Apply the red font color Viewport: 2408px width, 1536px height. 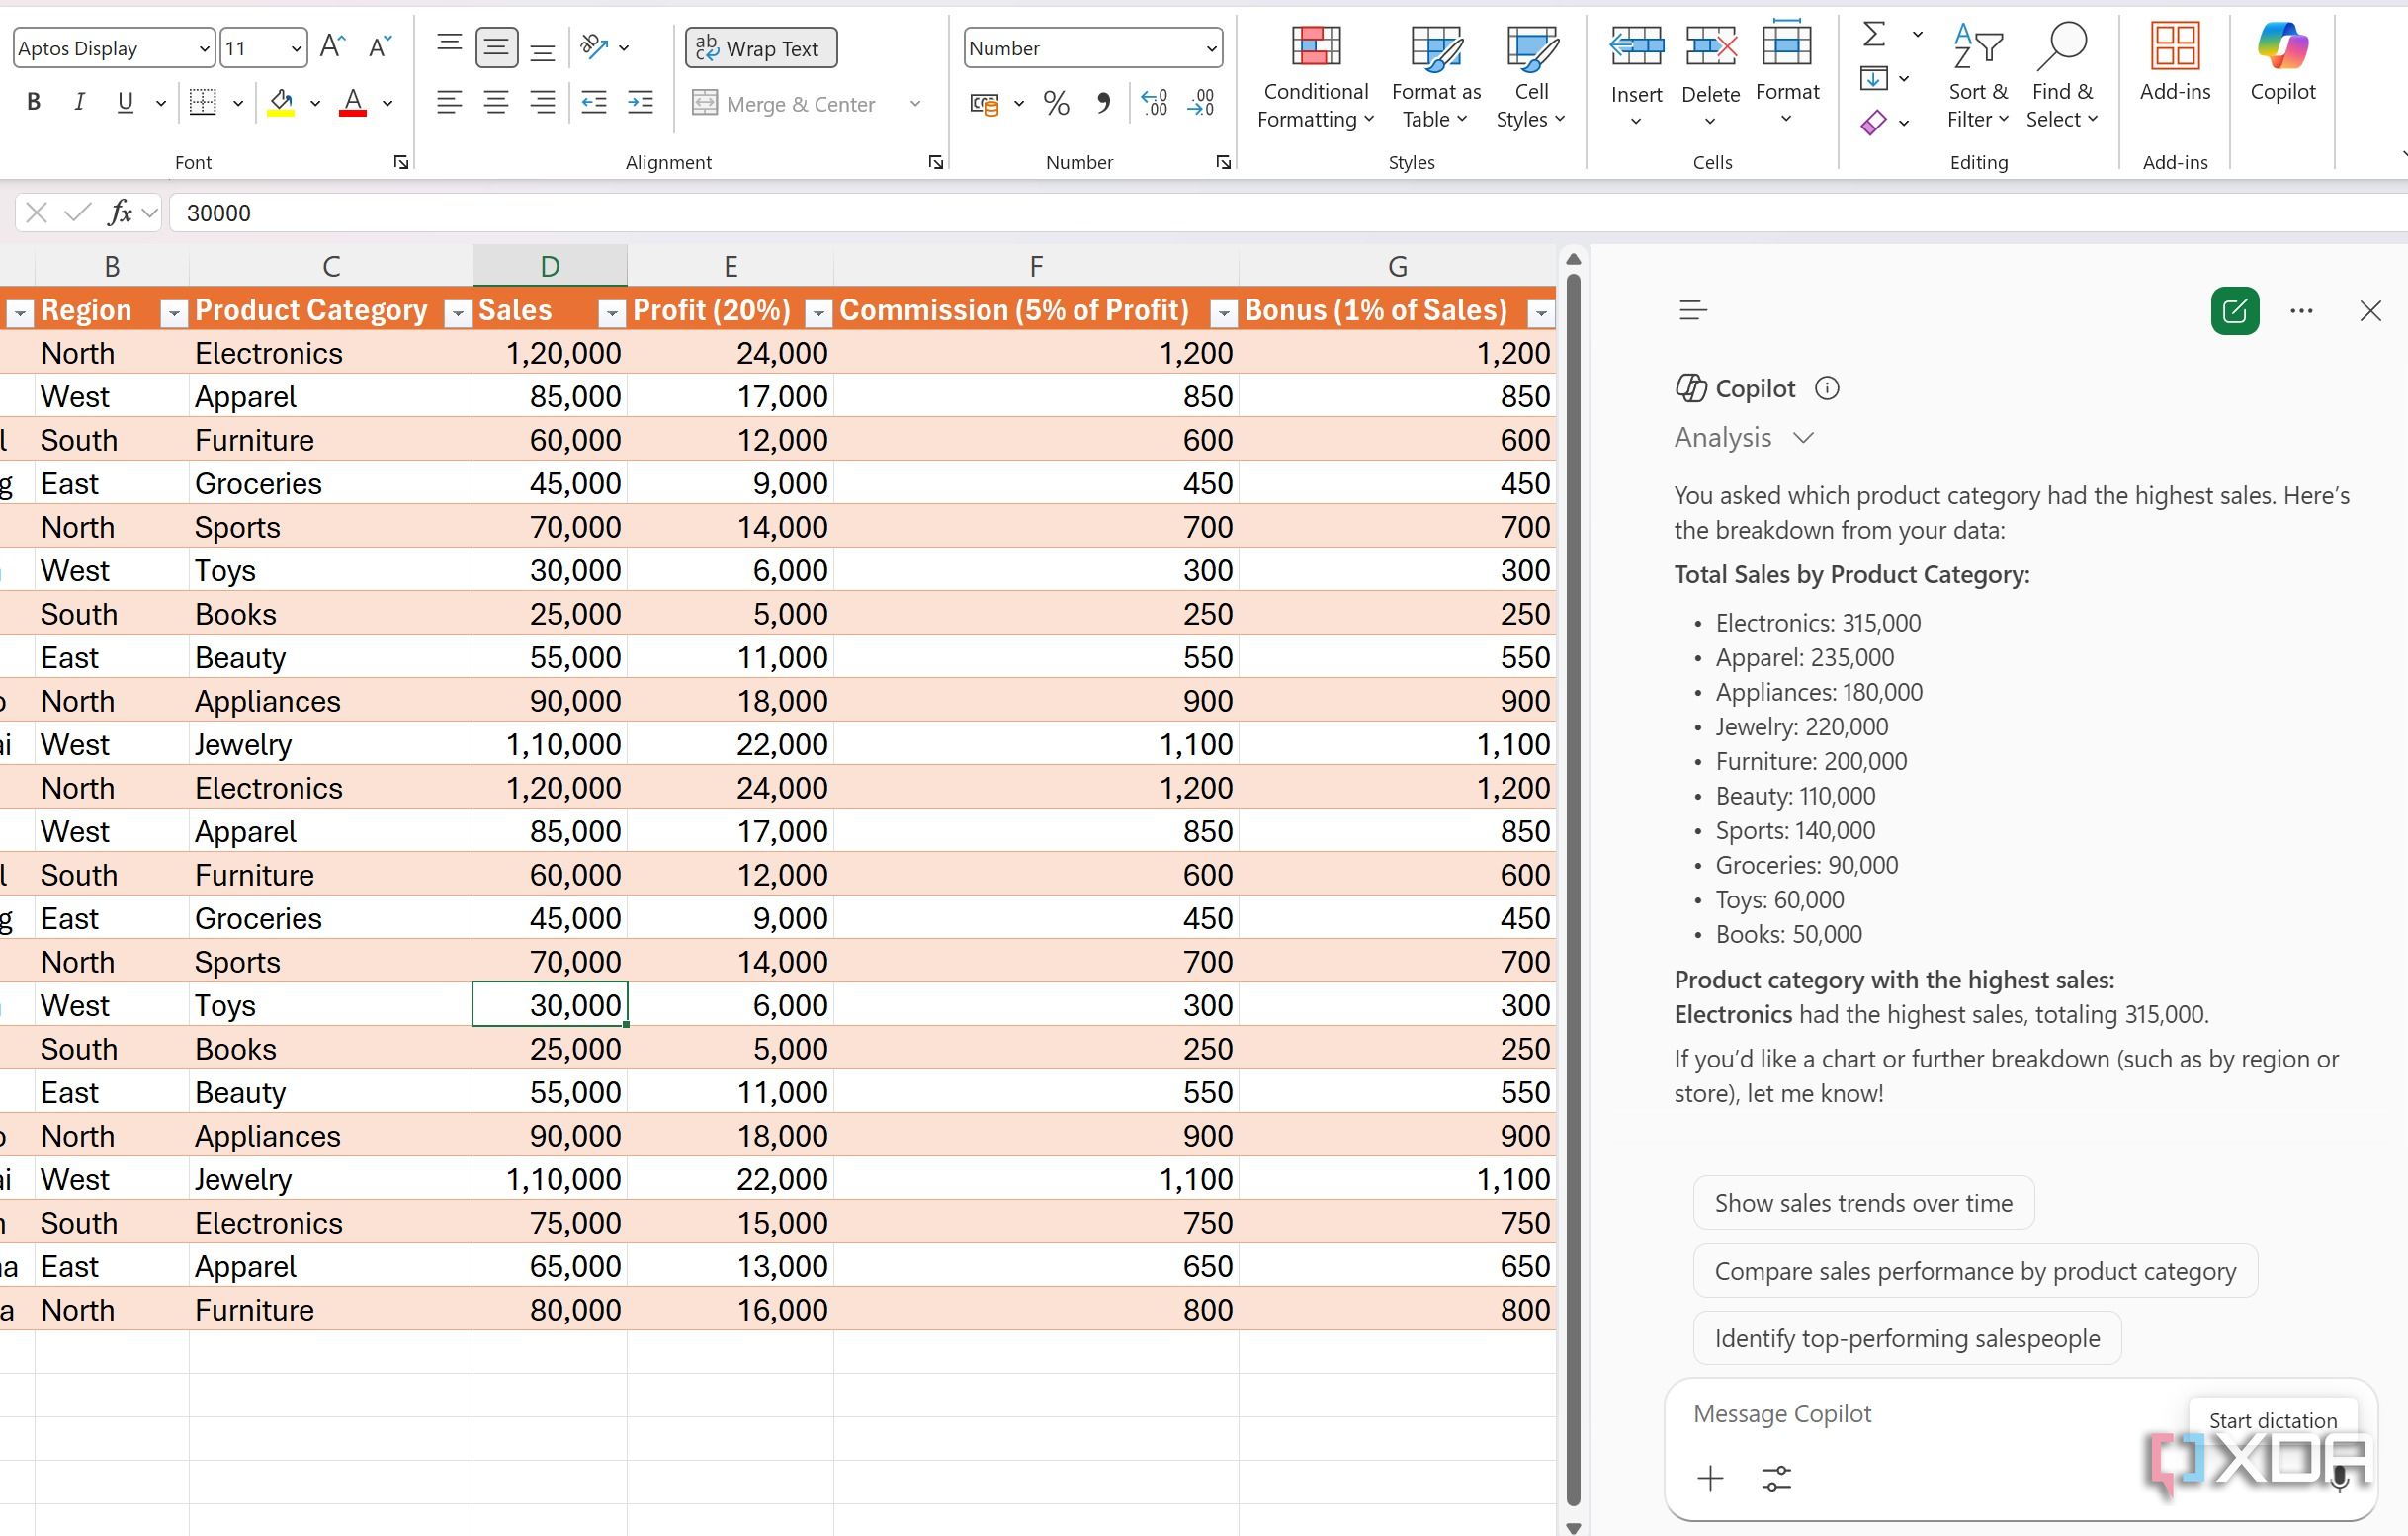click(x=352, y=102)
